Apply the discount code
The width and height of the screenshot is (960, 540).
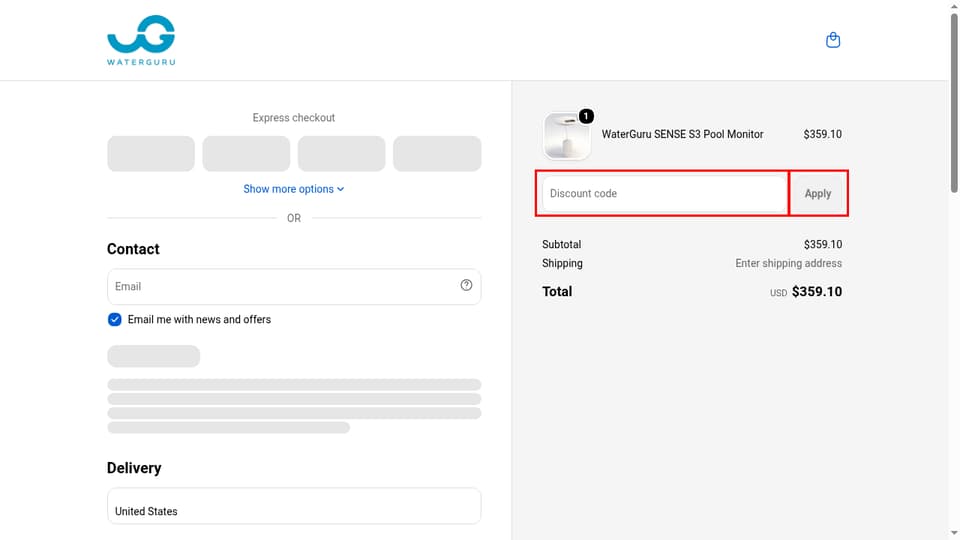point(817,193)
